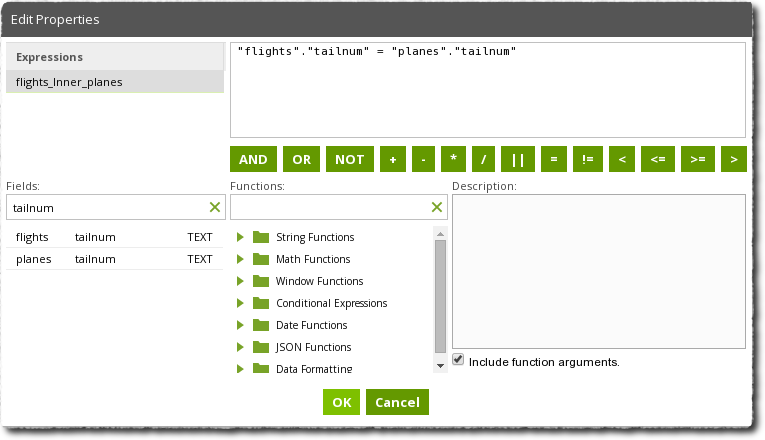This screenshot has height=440, width=765.
Task: Insert the plus operator
Action: click(x=393, y=159)
